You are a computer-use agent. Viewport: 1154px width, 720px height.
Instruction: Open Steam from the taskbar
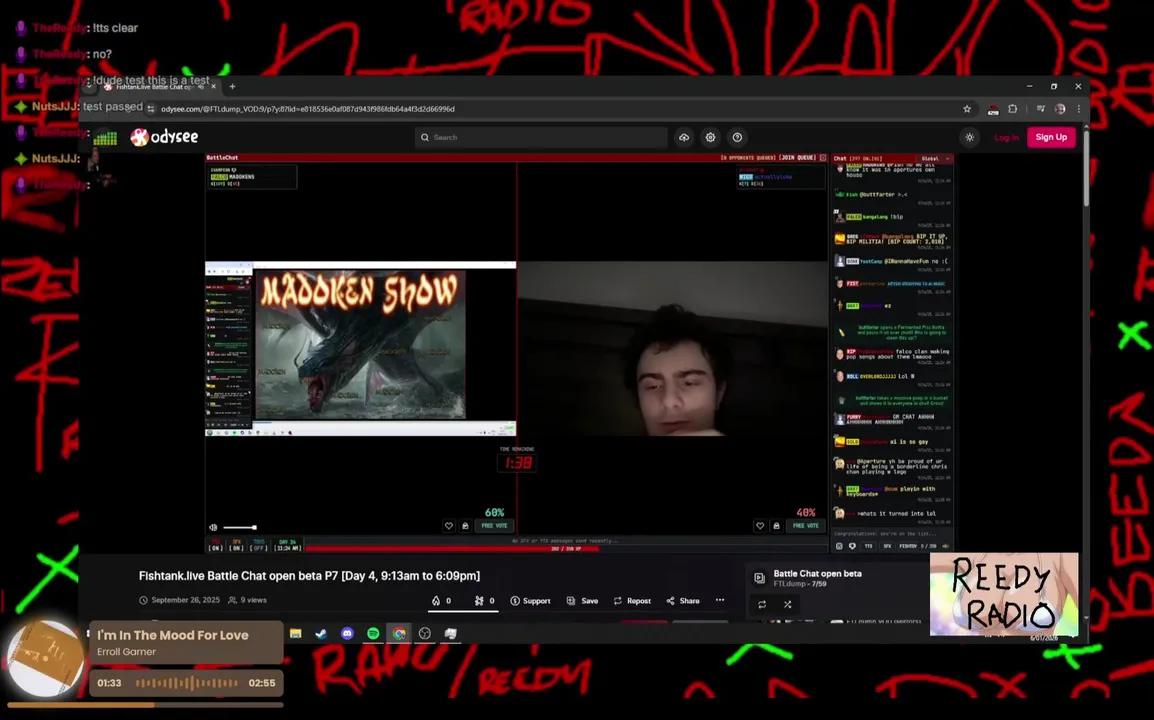322,633
